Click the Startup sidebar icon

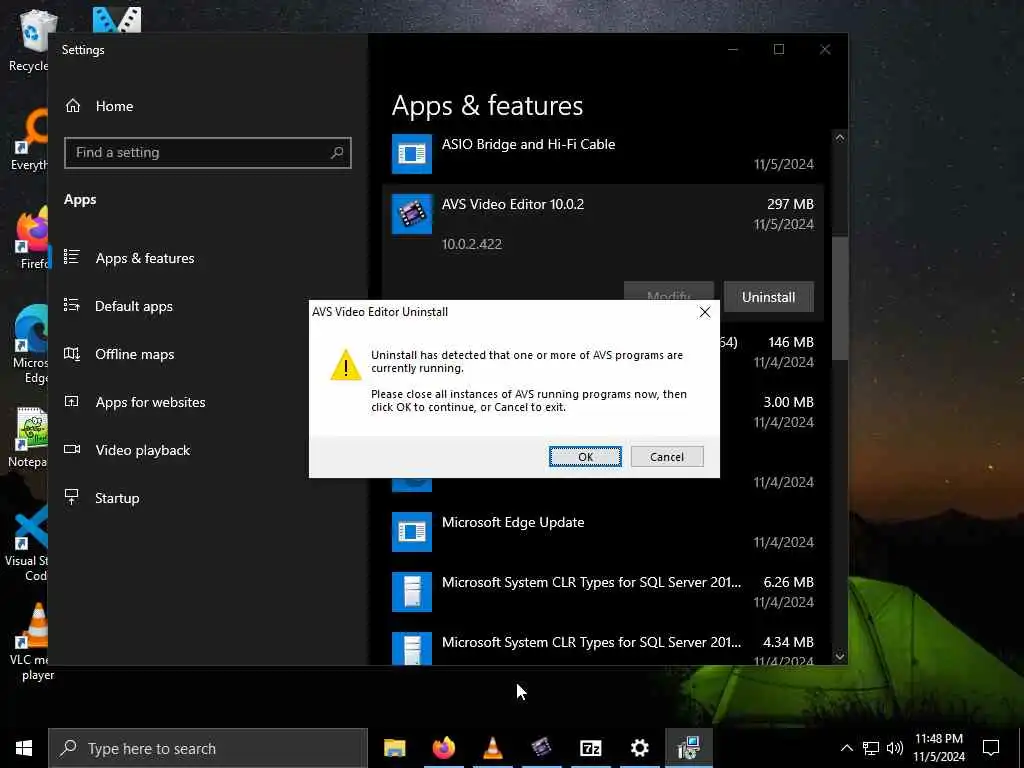click(72, 497)
